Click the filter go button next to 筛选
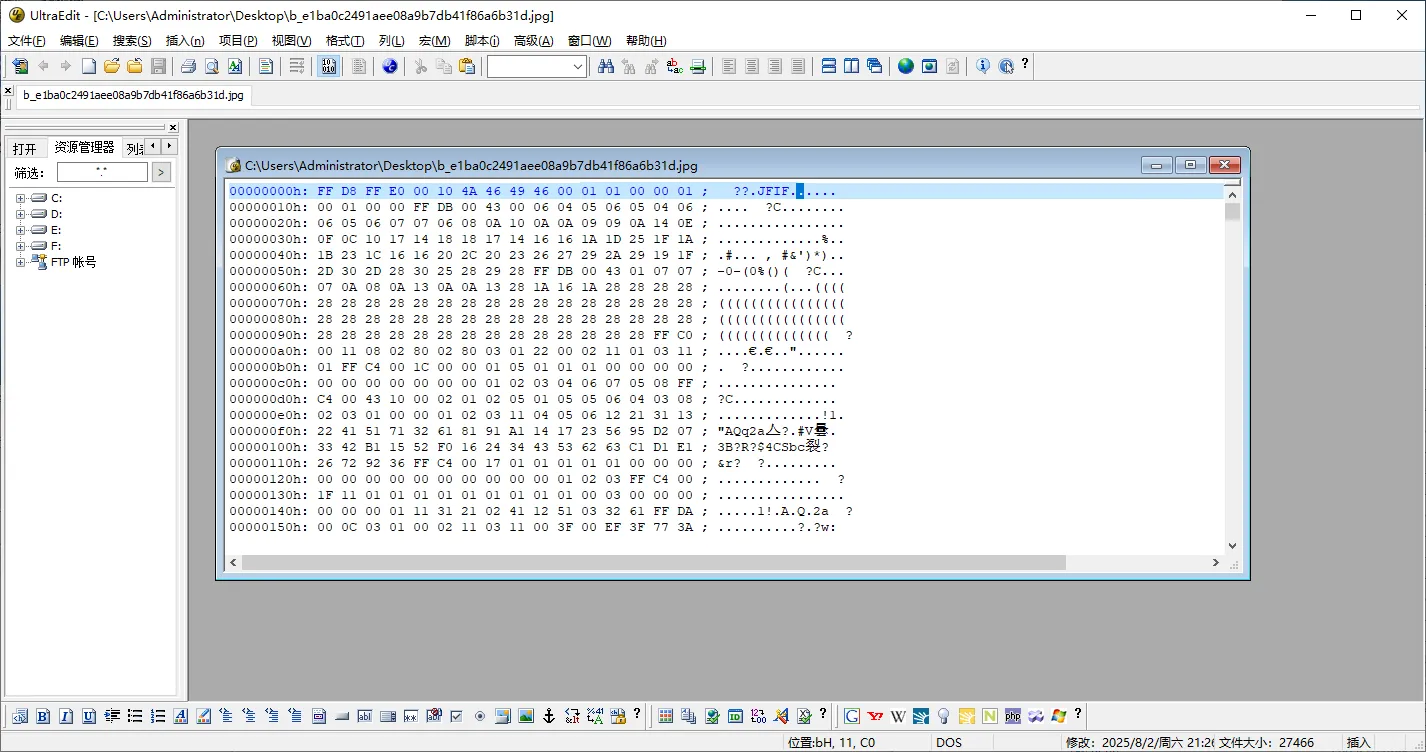This screenshot has height=752, width=1426. [161, 172]
